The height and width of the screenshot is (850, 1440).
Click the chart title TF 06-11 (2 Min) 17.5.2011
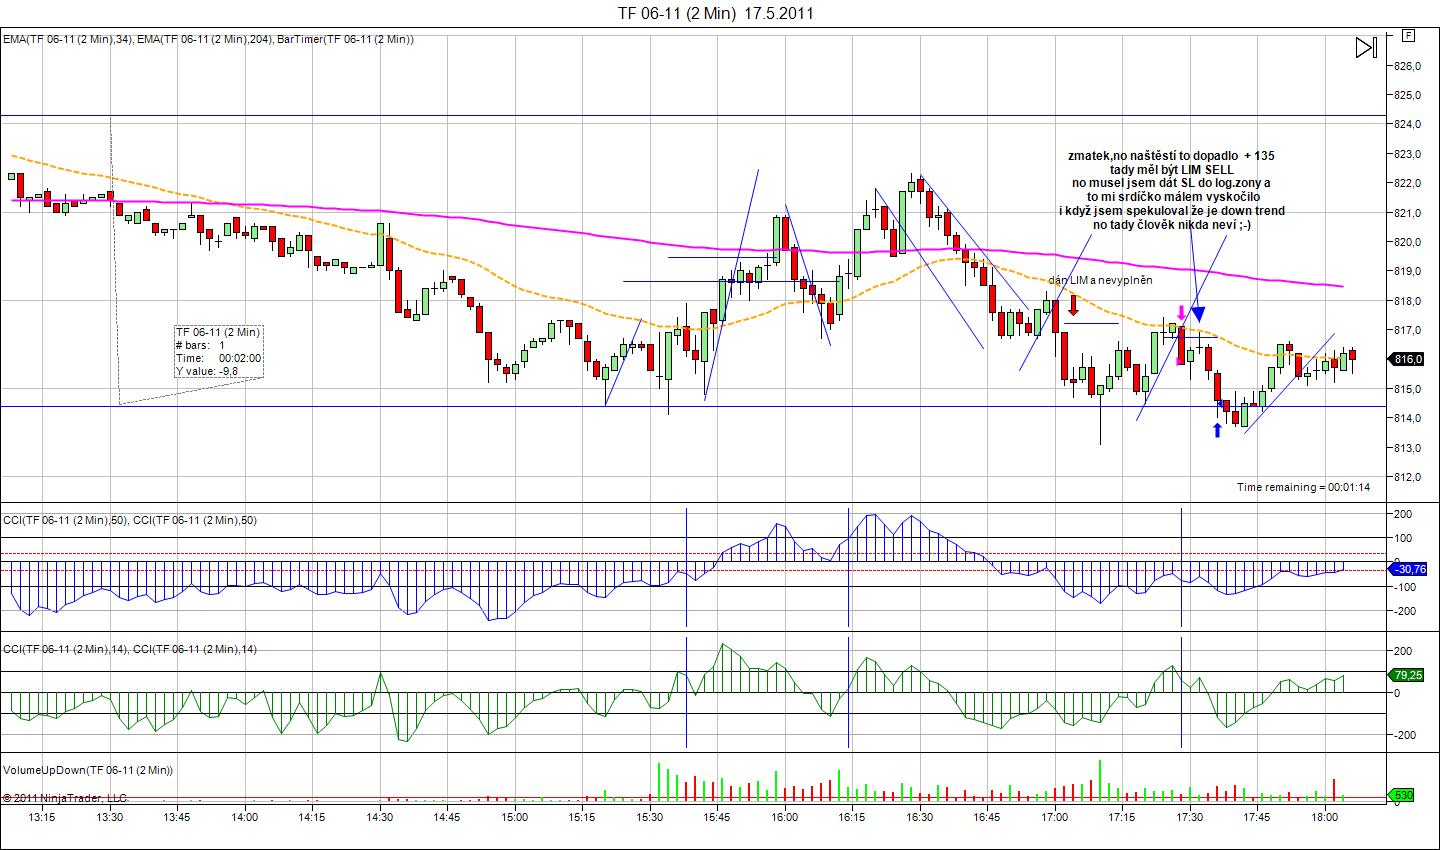[x=716, y=14]
